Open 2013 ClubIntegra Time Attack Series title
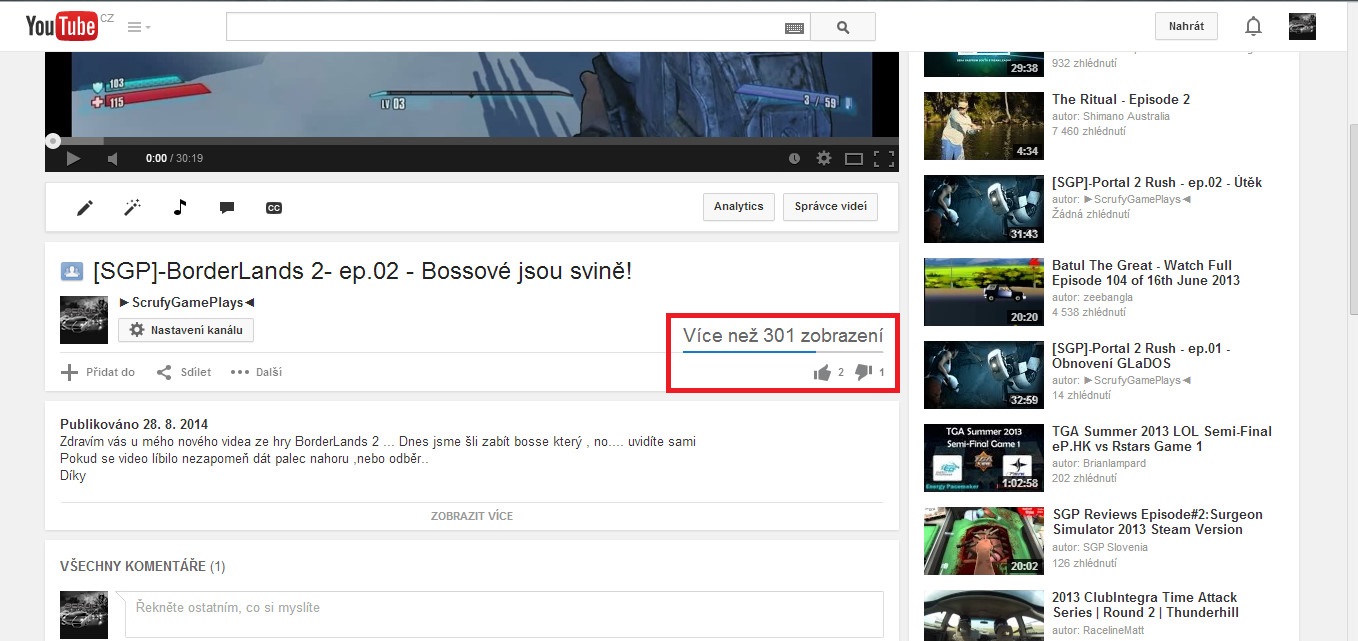Screen dimensions: 1358x641 pos(1146,605)
